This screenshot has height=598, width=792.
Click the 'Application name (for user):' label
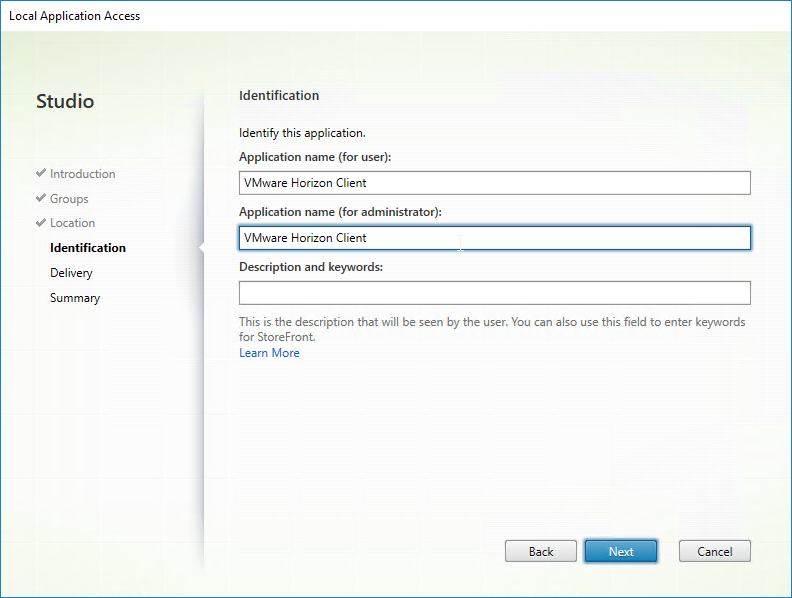pos(315,157)
